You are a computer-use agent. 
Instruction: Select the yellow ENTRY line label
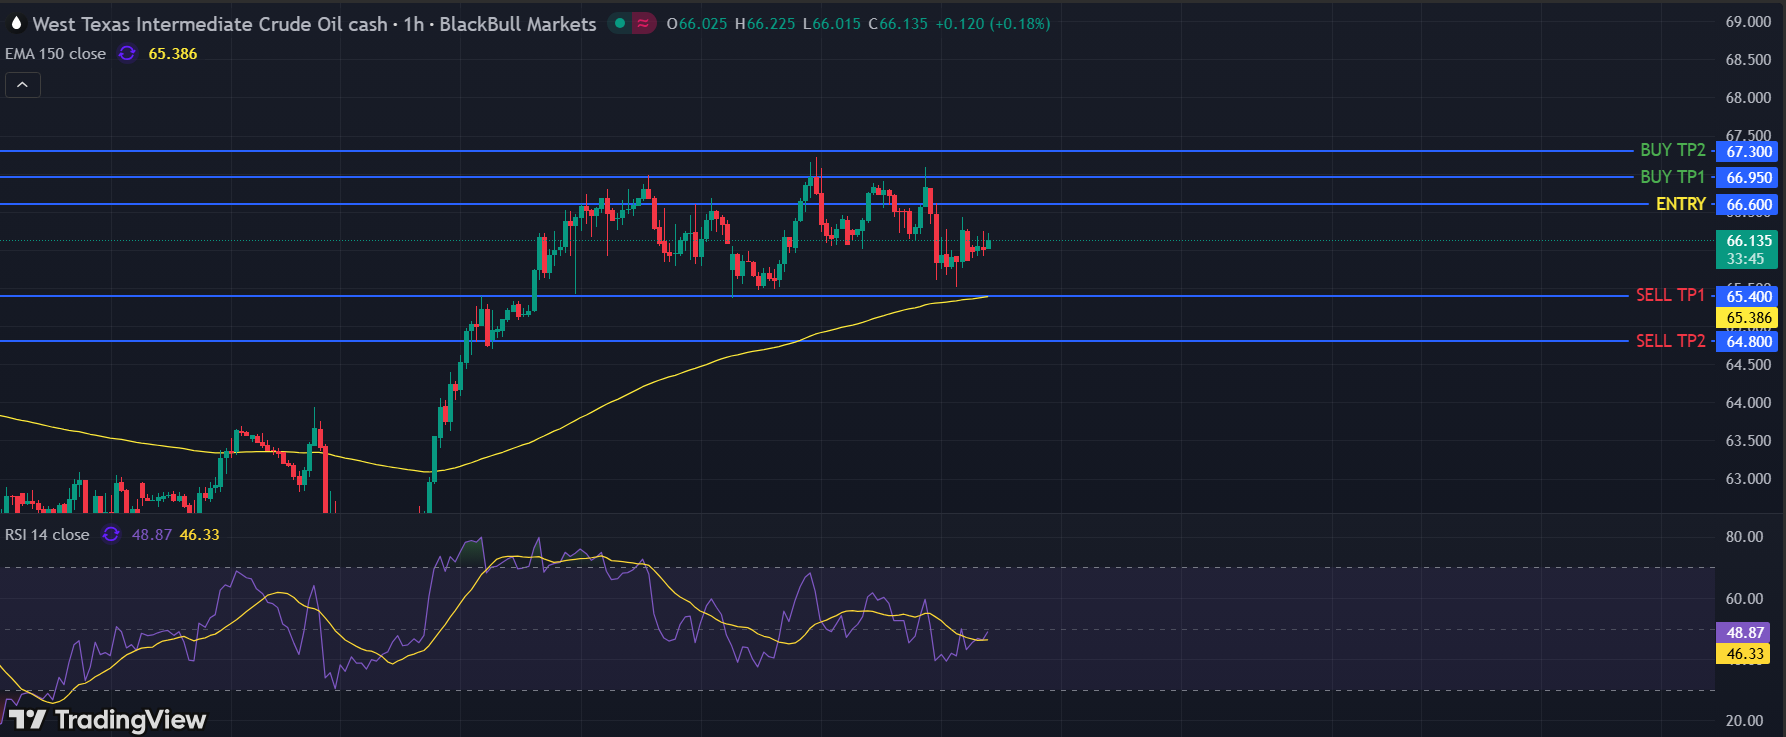1680,204
